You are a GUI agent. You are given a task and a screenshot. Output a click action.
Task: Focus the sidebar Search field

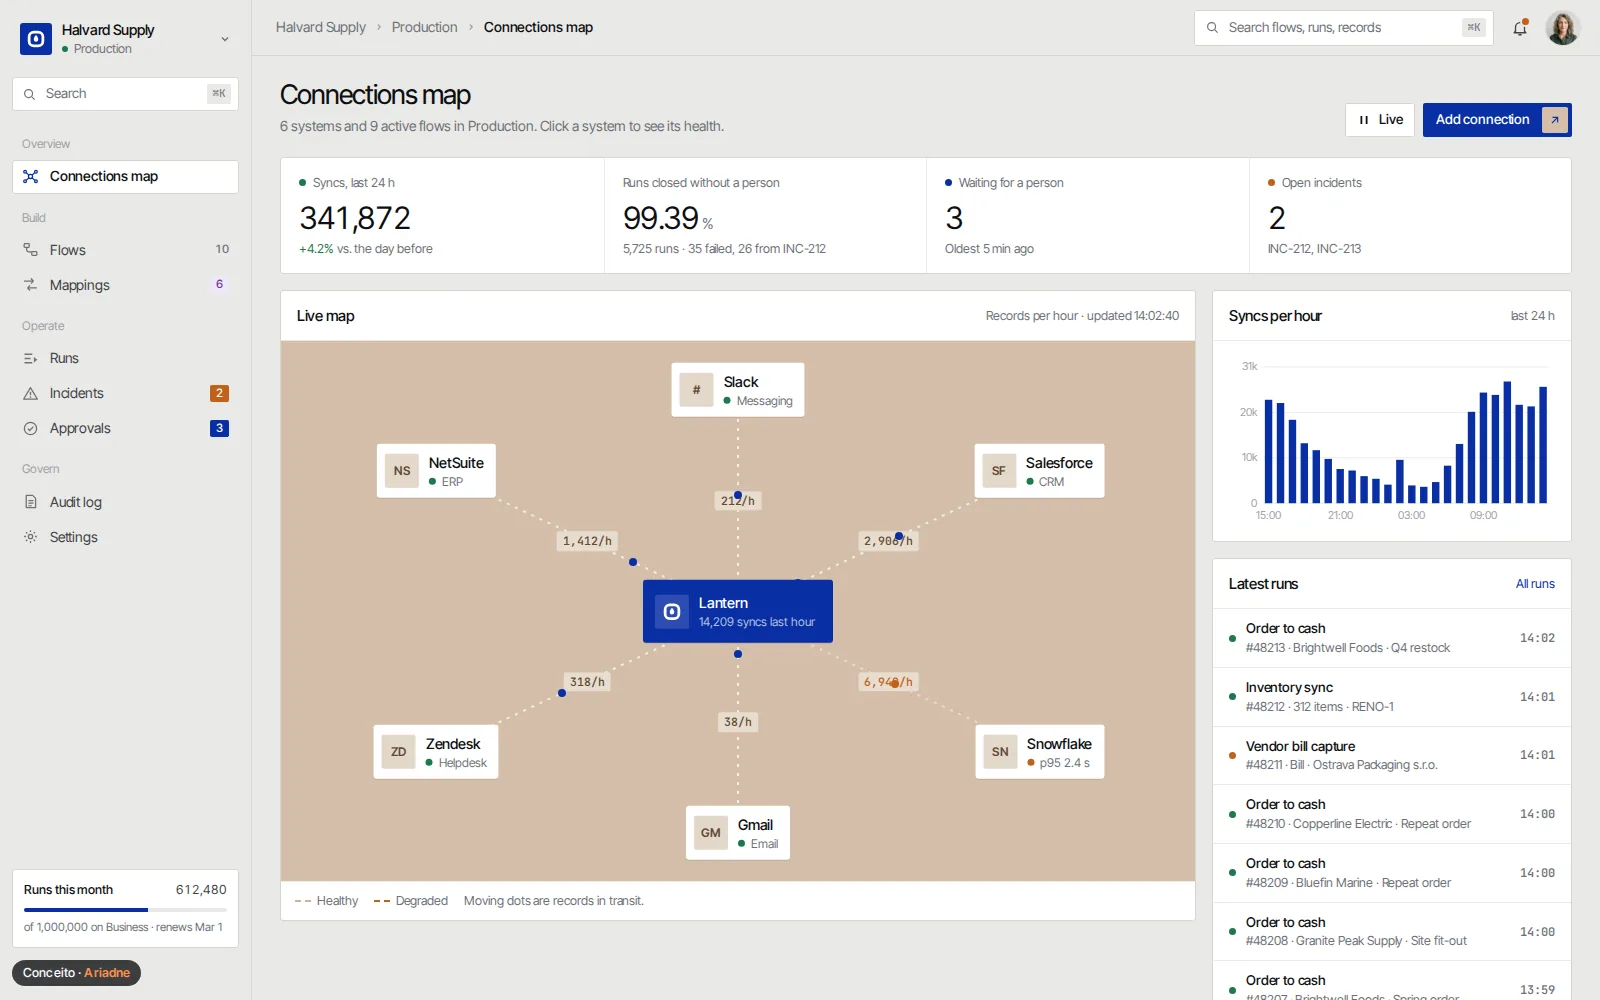coord(125,94)
